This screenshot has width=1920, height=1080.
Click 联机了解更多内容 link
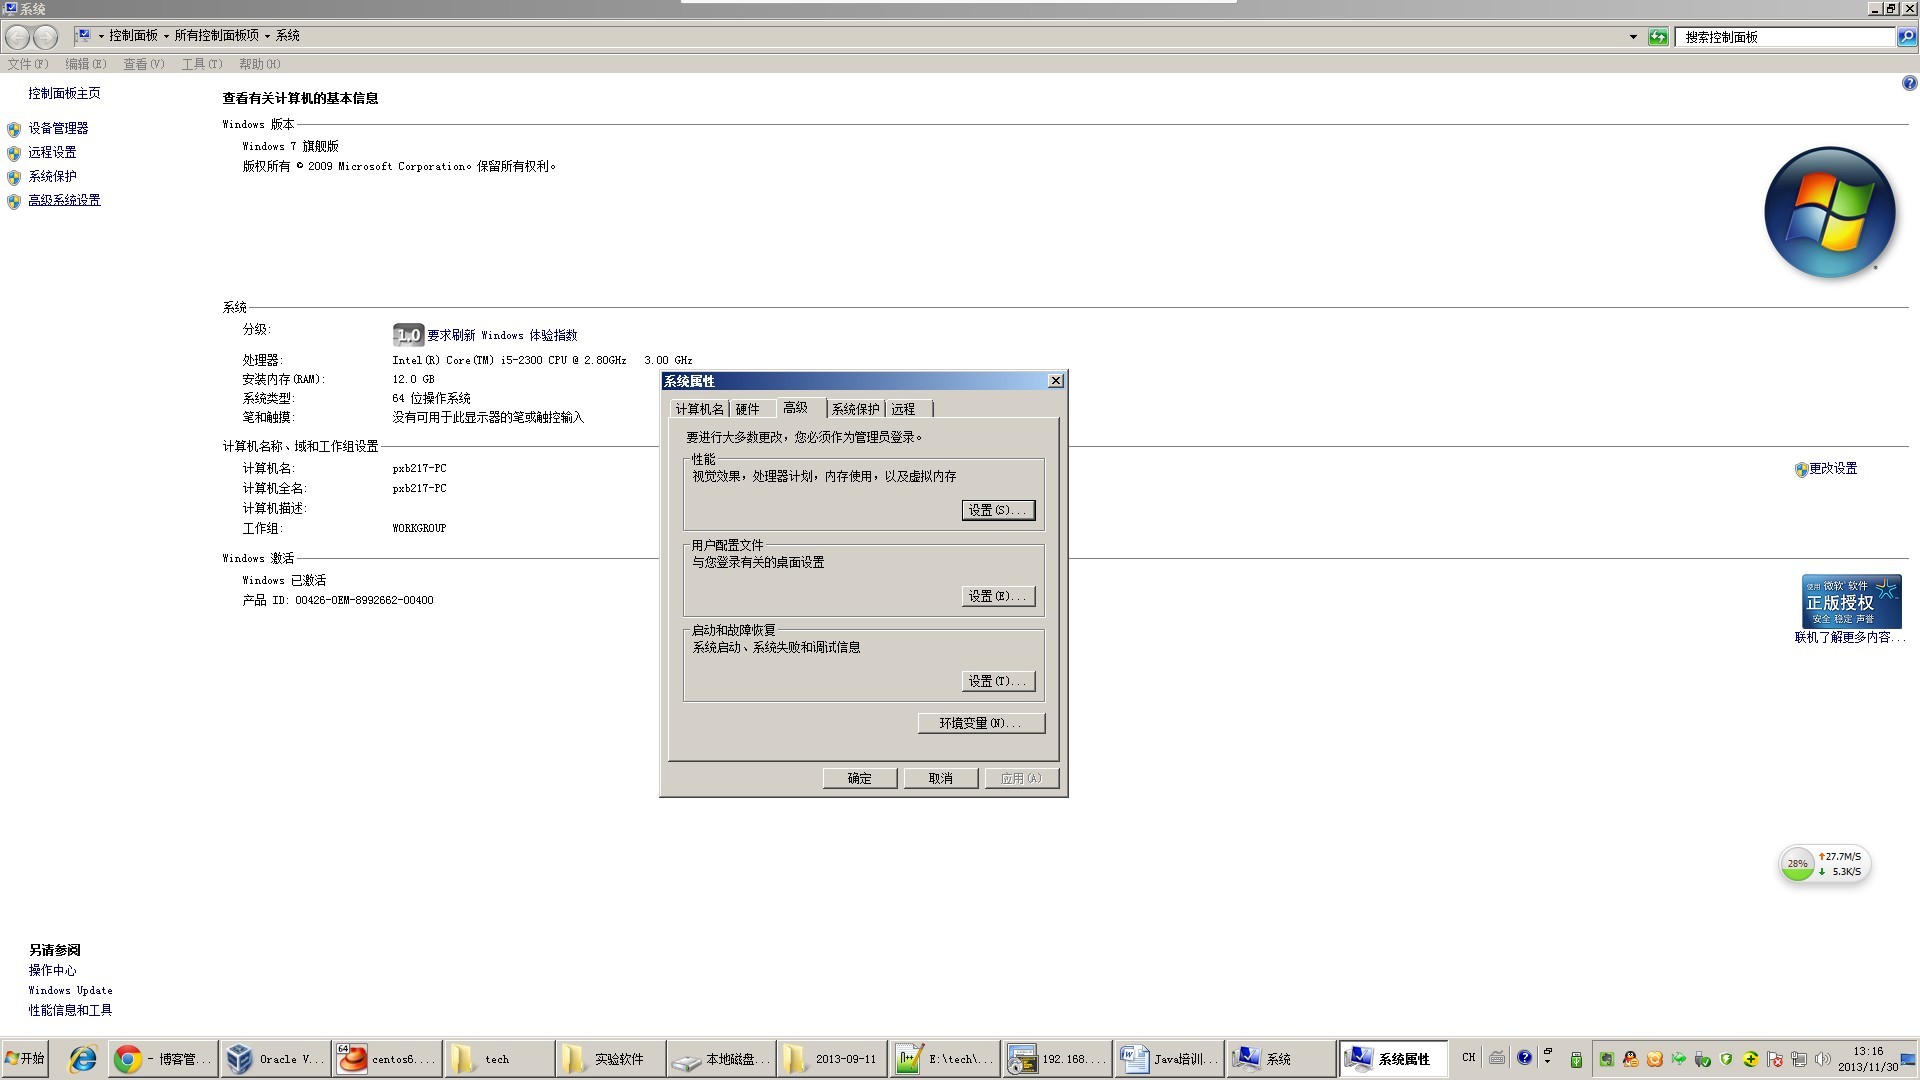point(1850,637)
